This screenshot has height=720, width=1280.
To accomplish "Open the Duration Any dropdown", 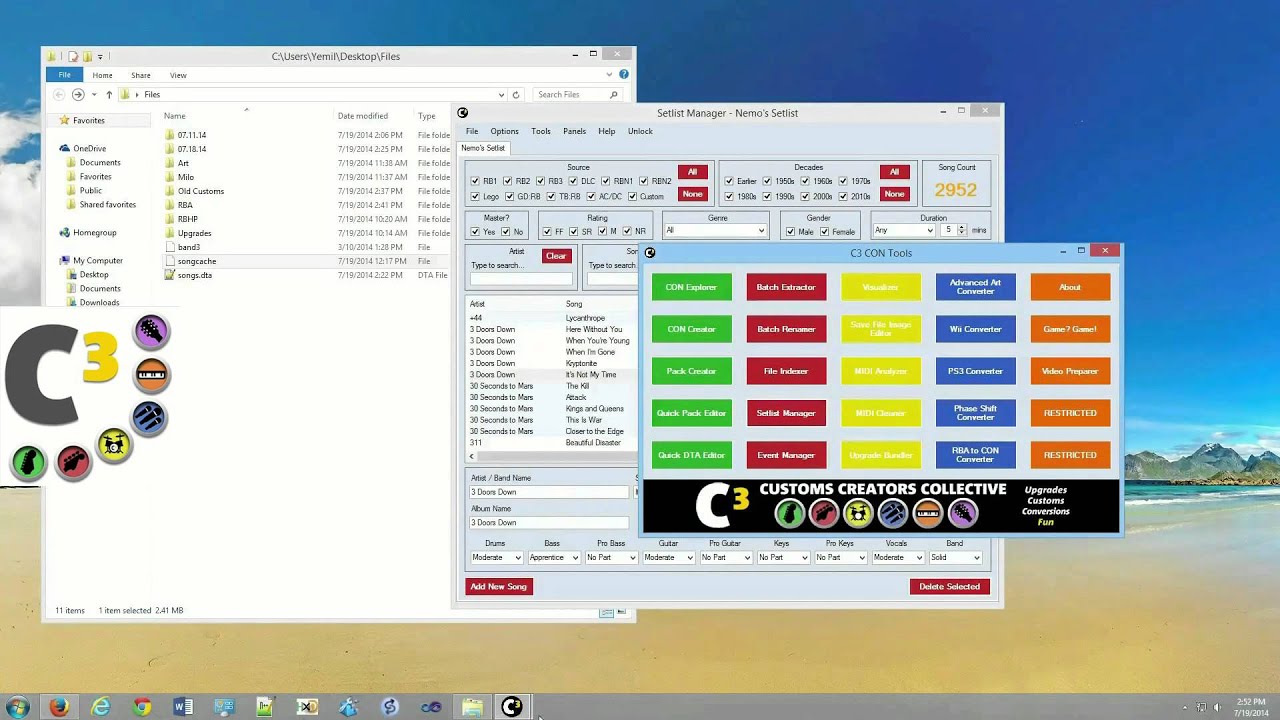I will pos(903,230).
